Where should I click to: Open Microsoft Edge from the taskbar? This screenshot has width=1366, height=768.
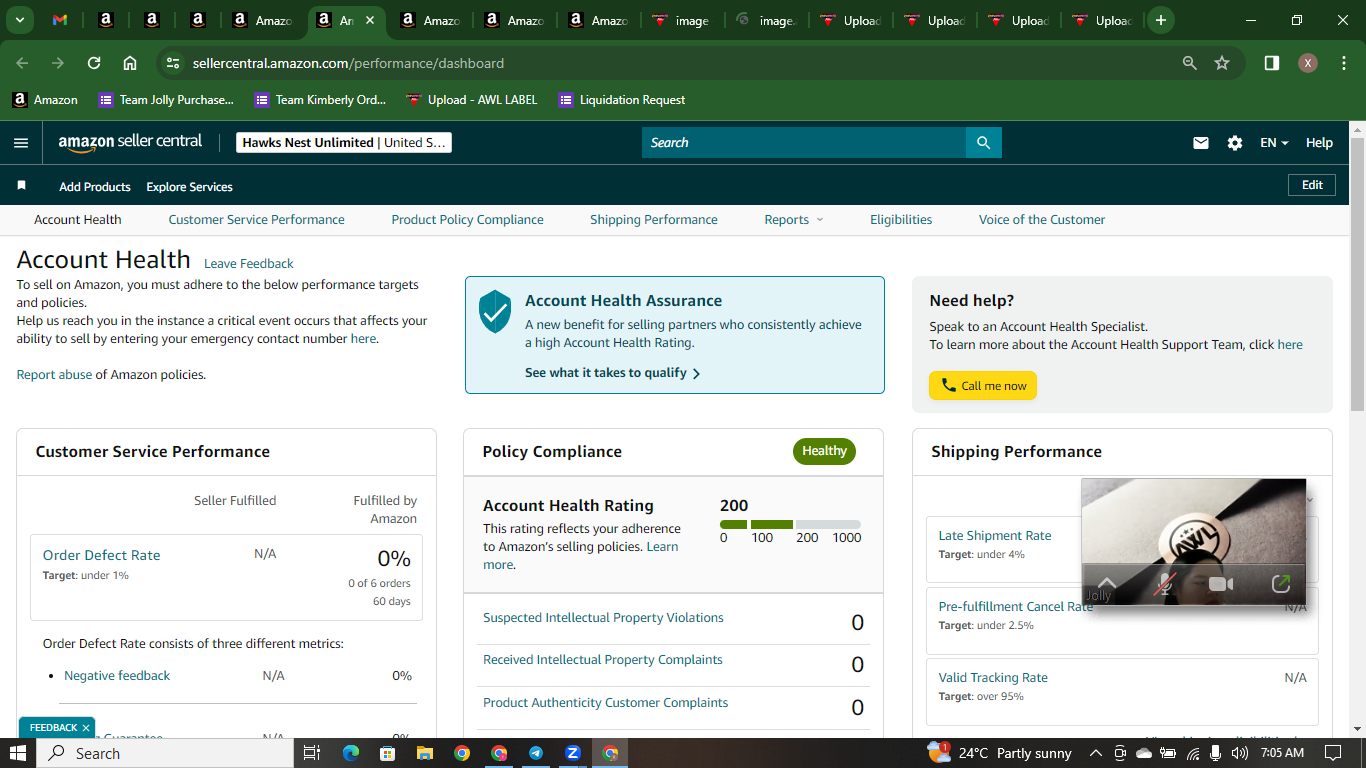pyautogui.click(x=350, y=753)
